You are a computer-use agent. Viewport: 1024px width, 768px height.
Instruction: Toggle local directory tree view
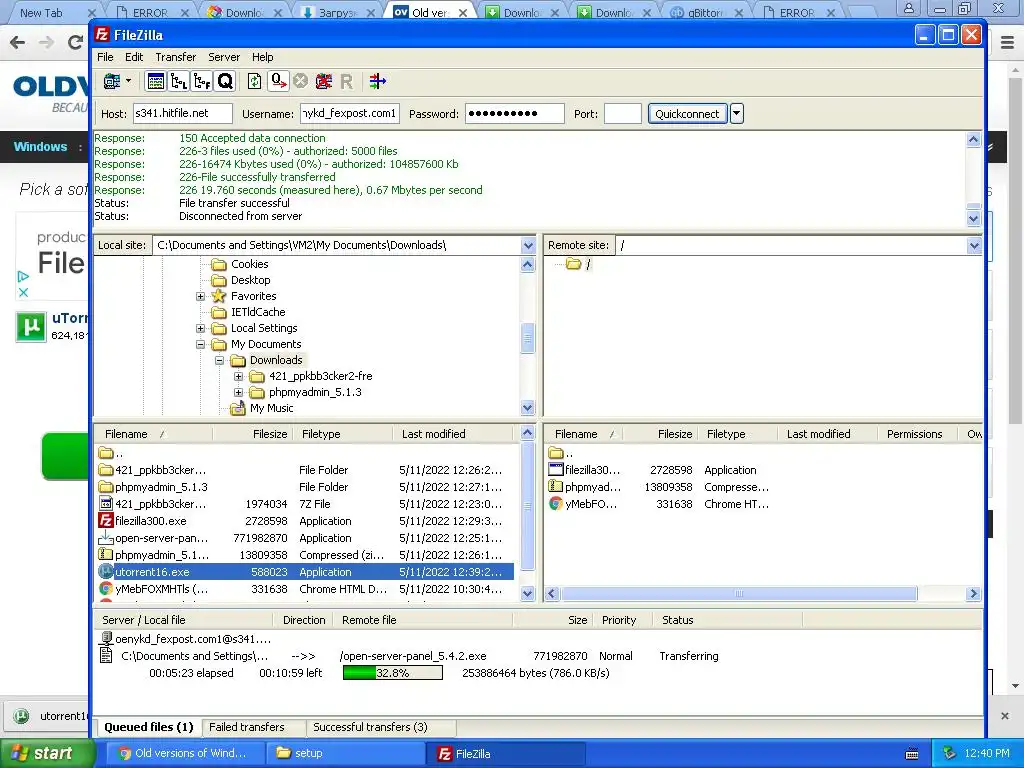(x=179, y=81)
